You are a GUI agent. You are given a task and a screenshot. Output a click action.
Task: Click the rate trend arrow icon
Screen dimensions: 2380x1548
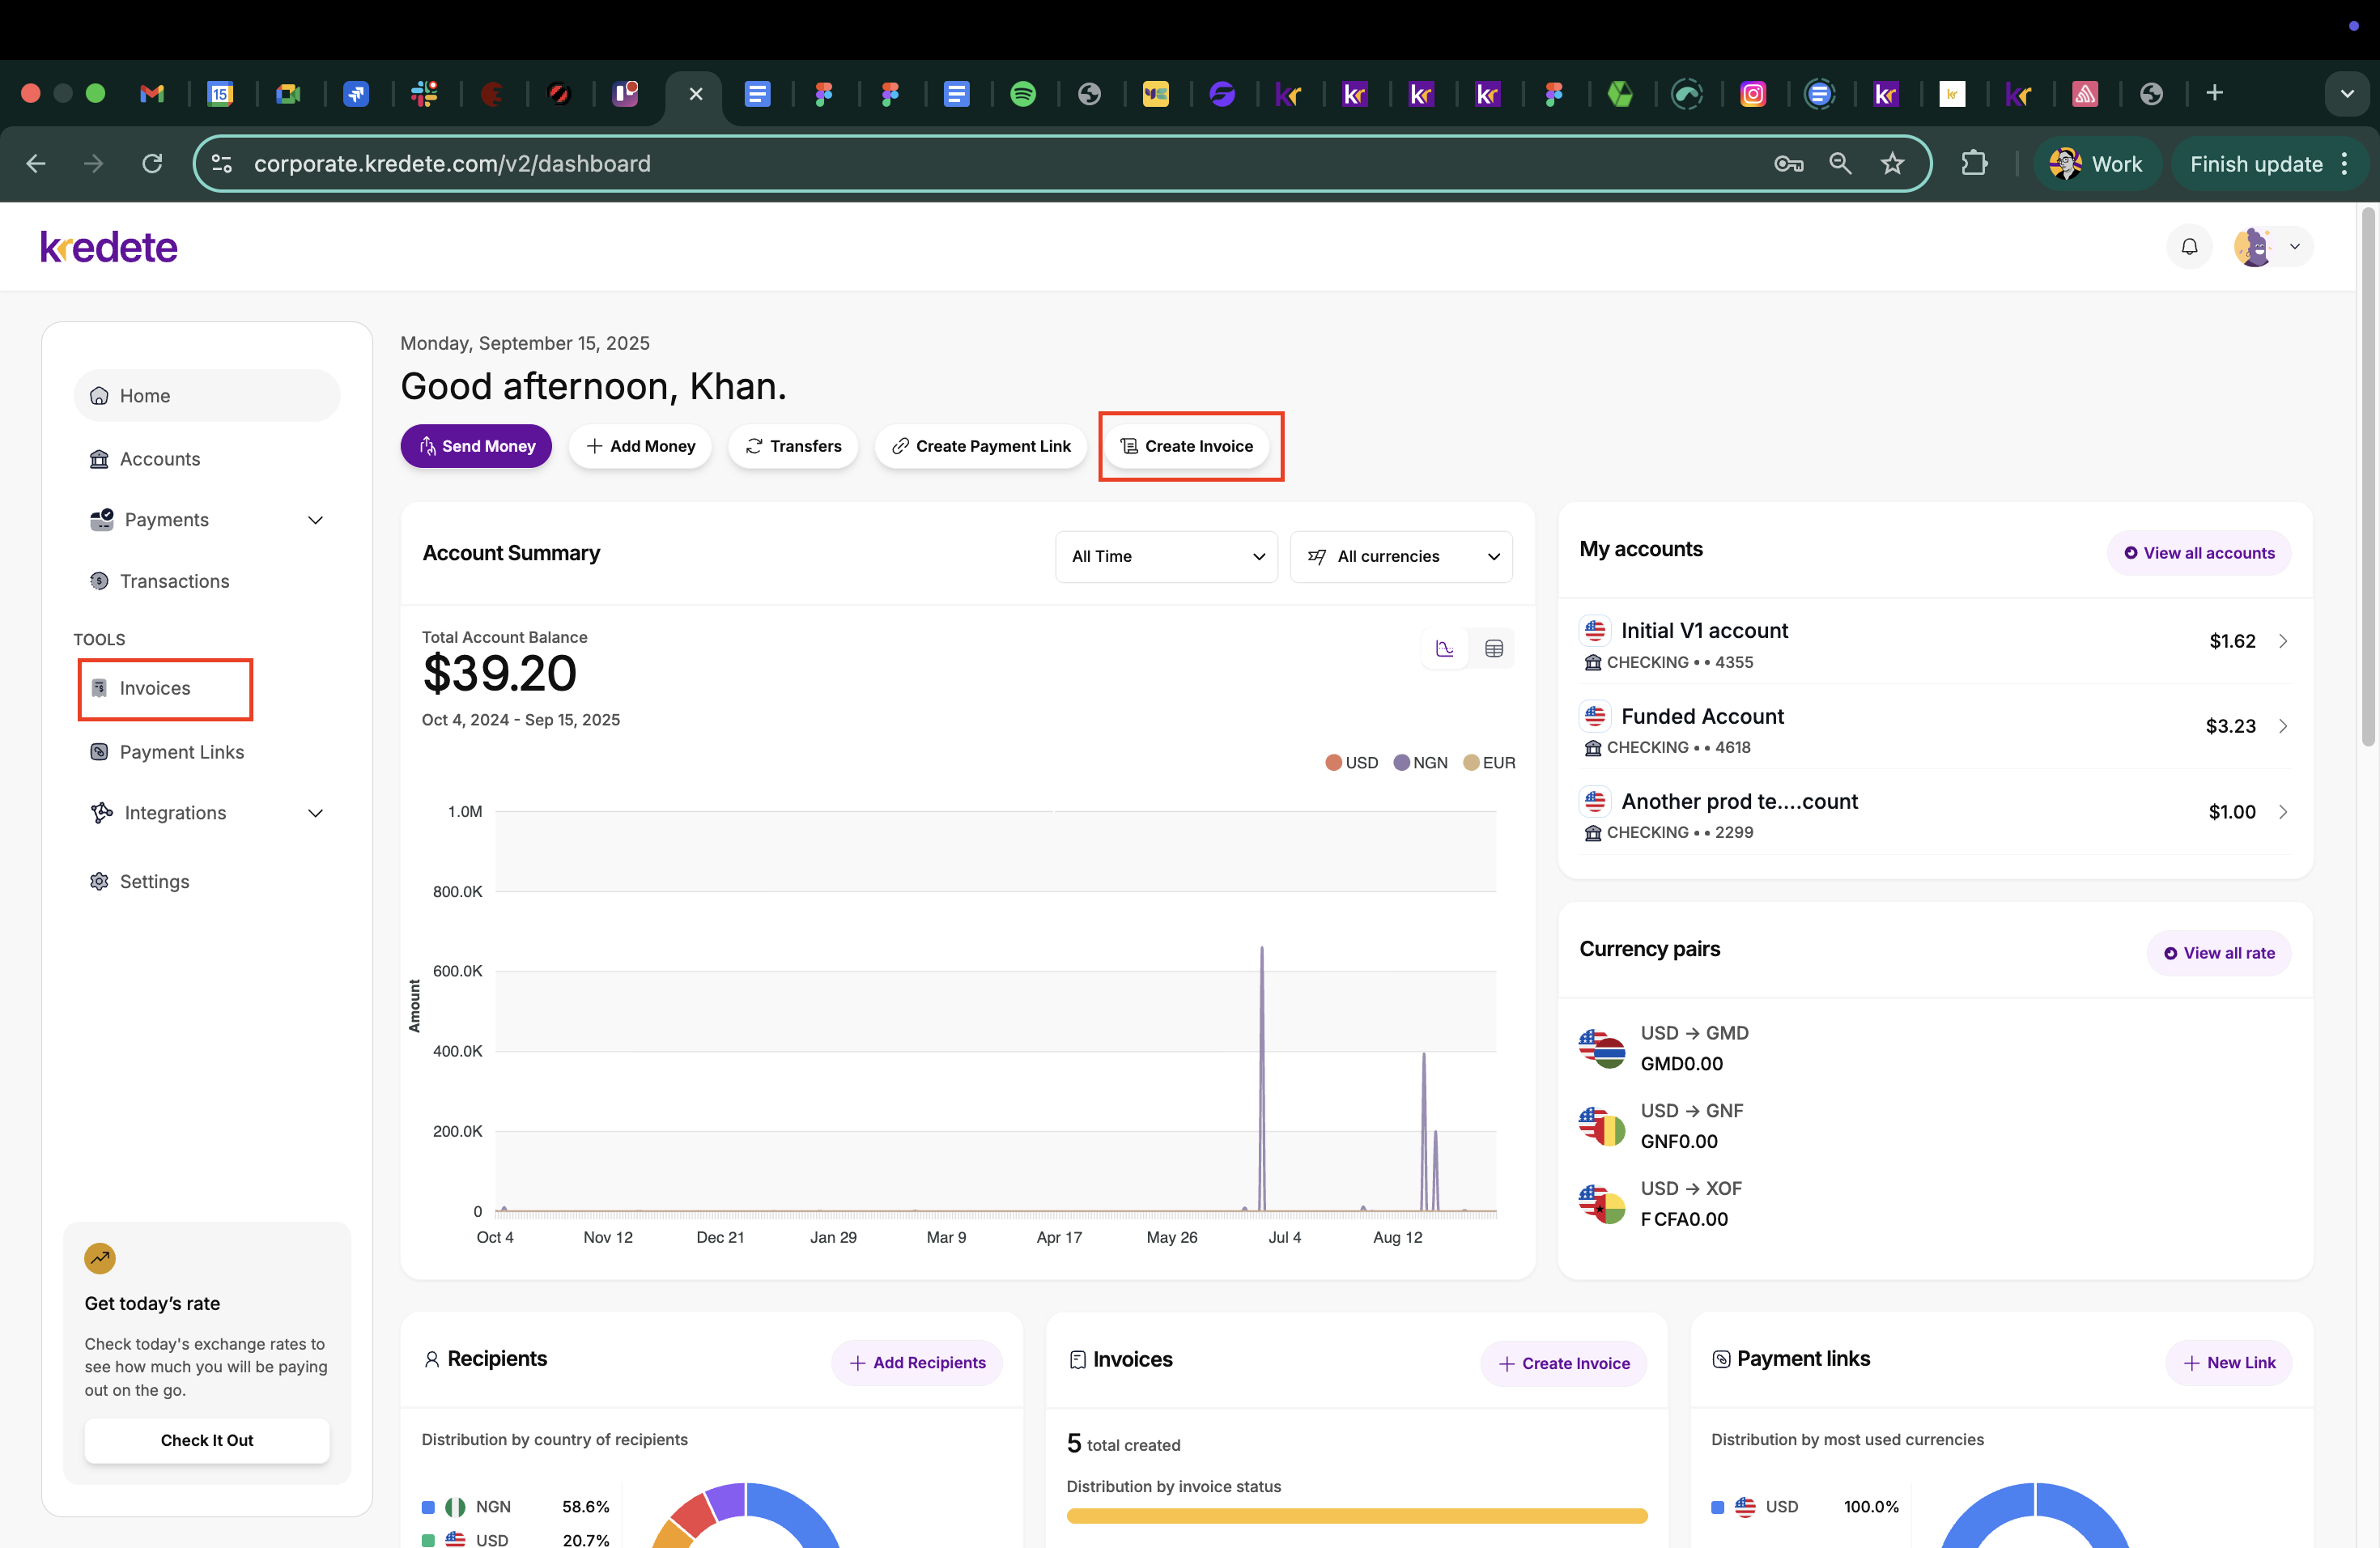[x=100, y=1258]
